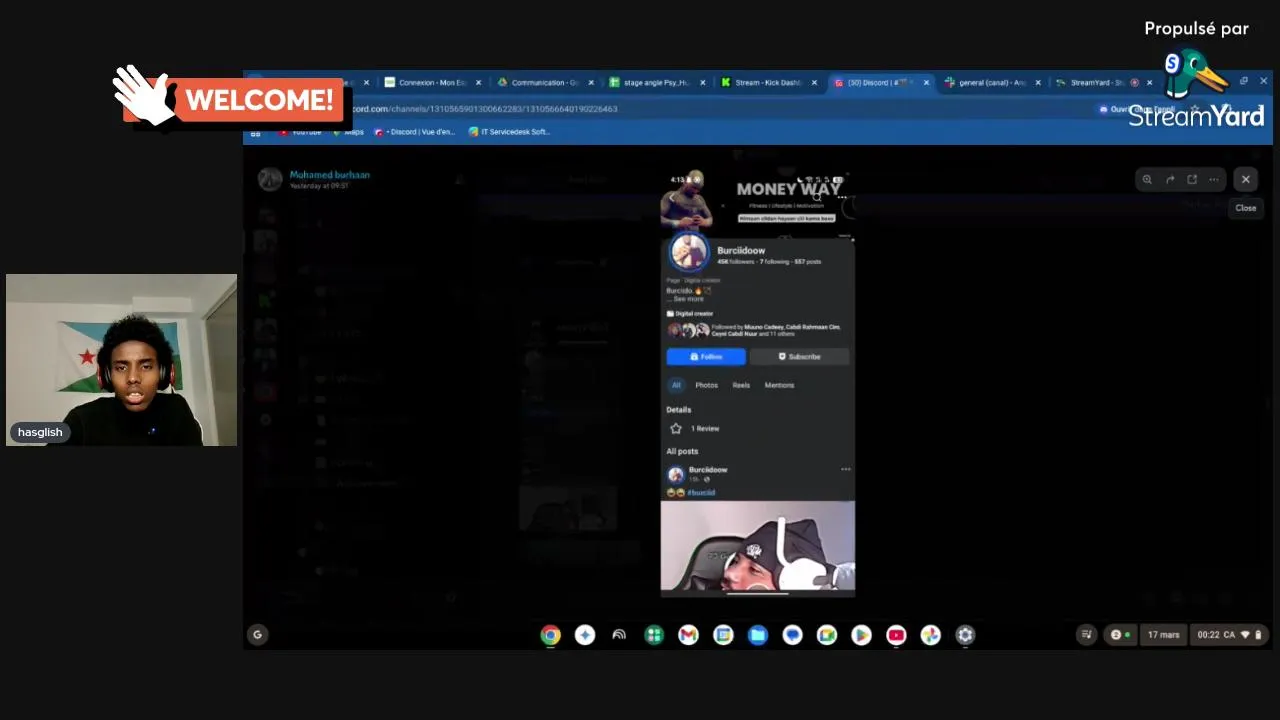Close the Communication tab

[591, 83]
